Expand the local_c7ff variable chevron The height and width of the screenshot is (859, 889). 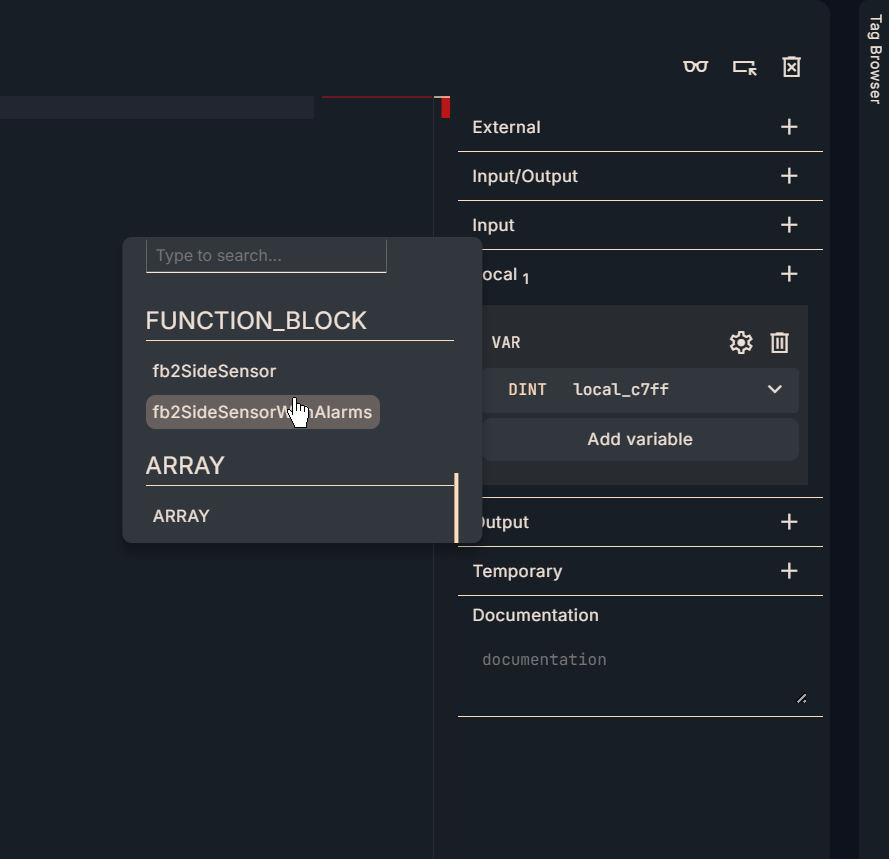point(775,390)
